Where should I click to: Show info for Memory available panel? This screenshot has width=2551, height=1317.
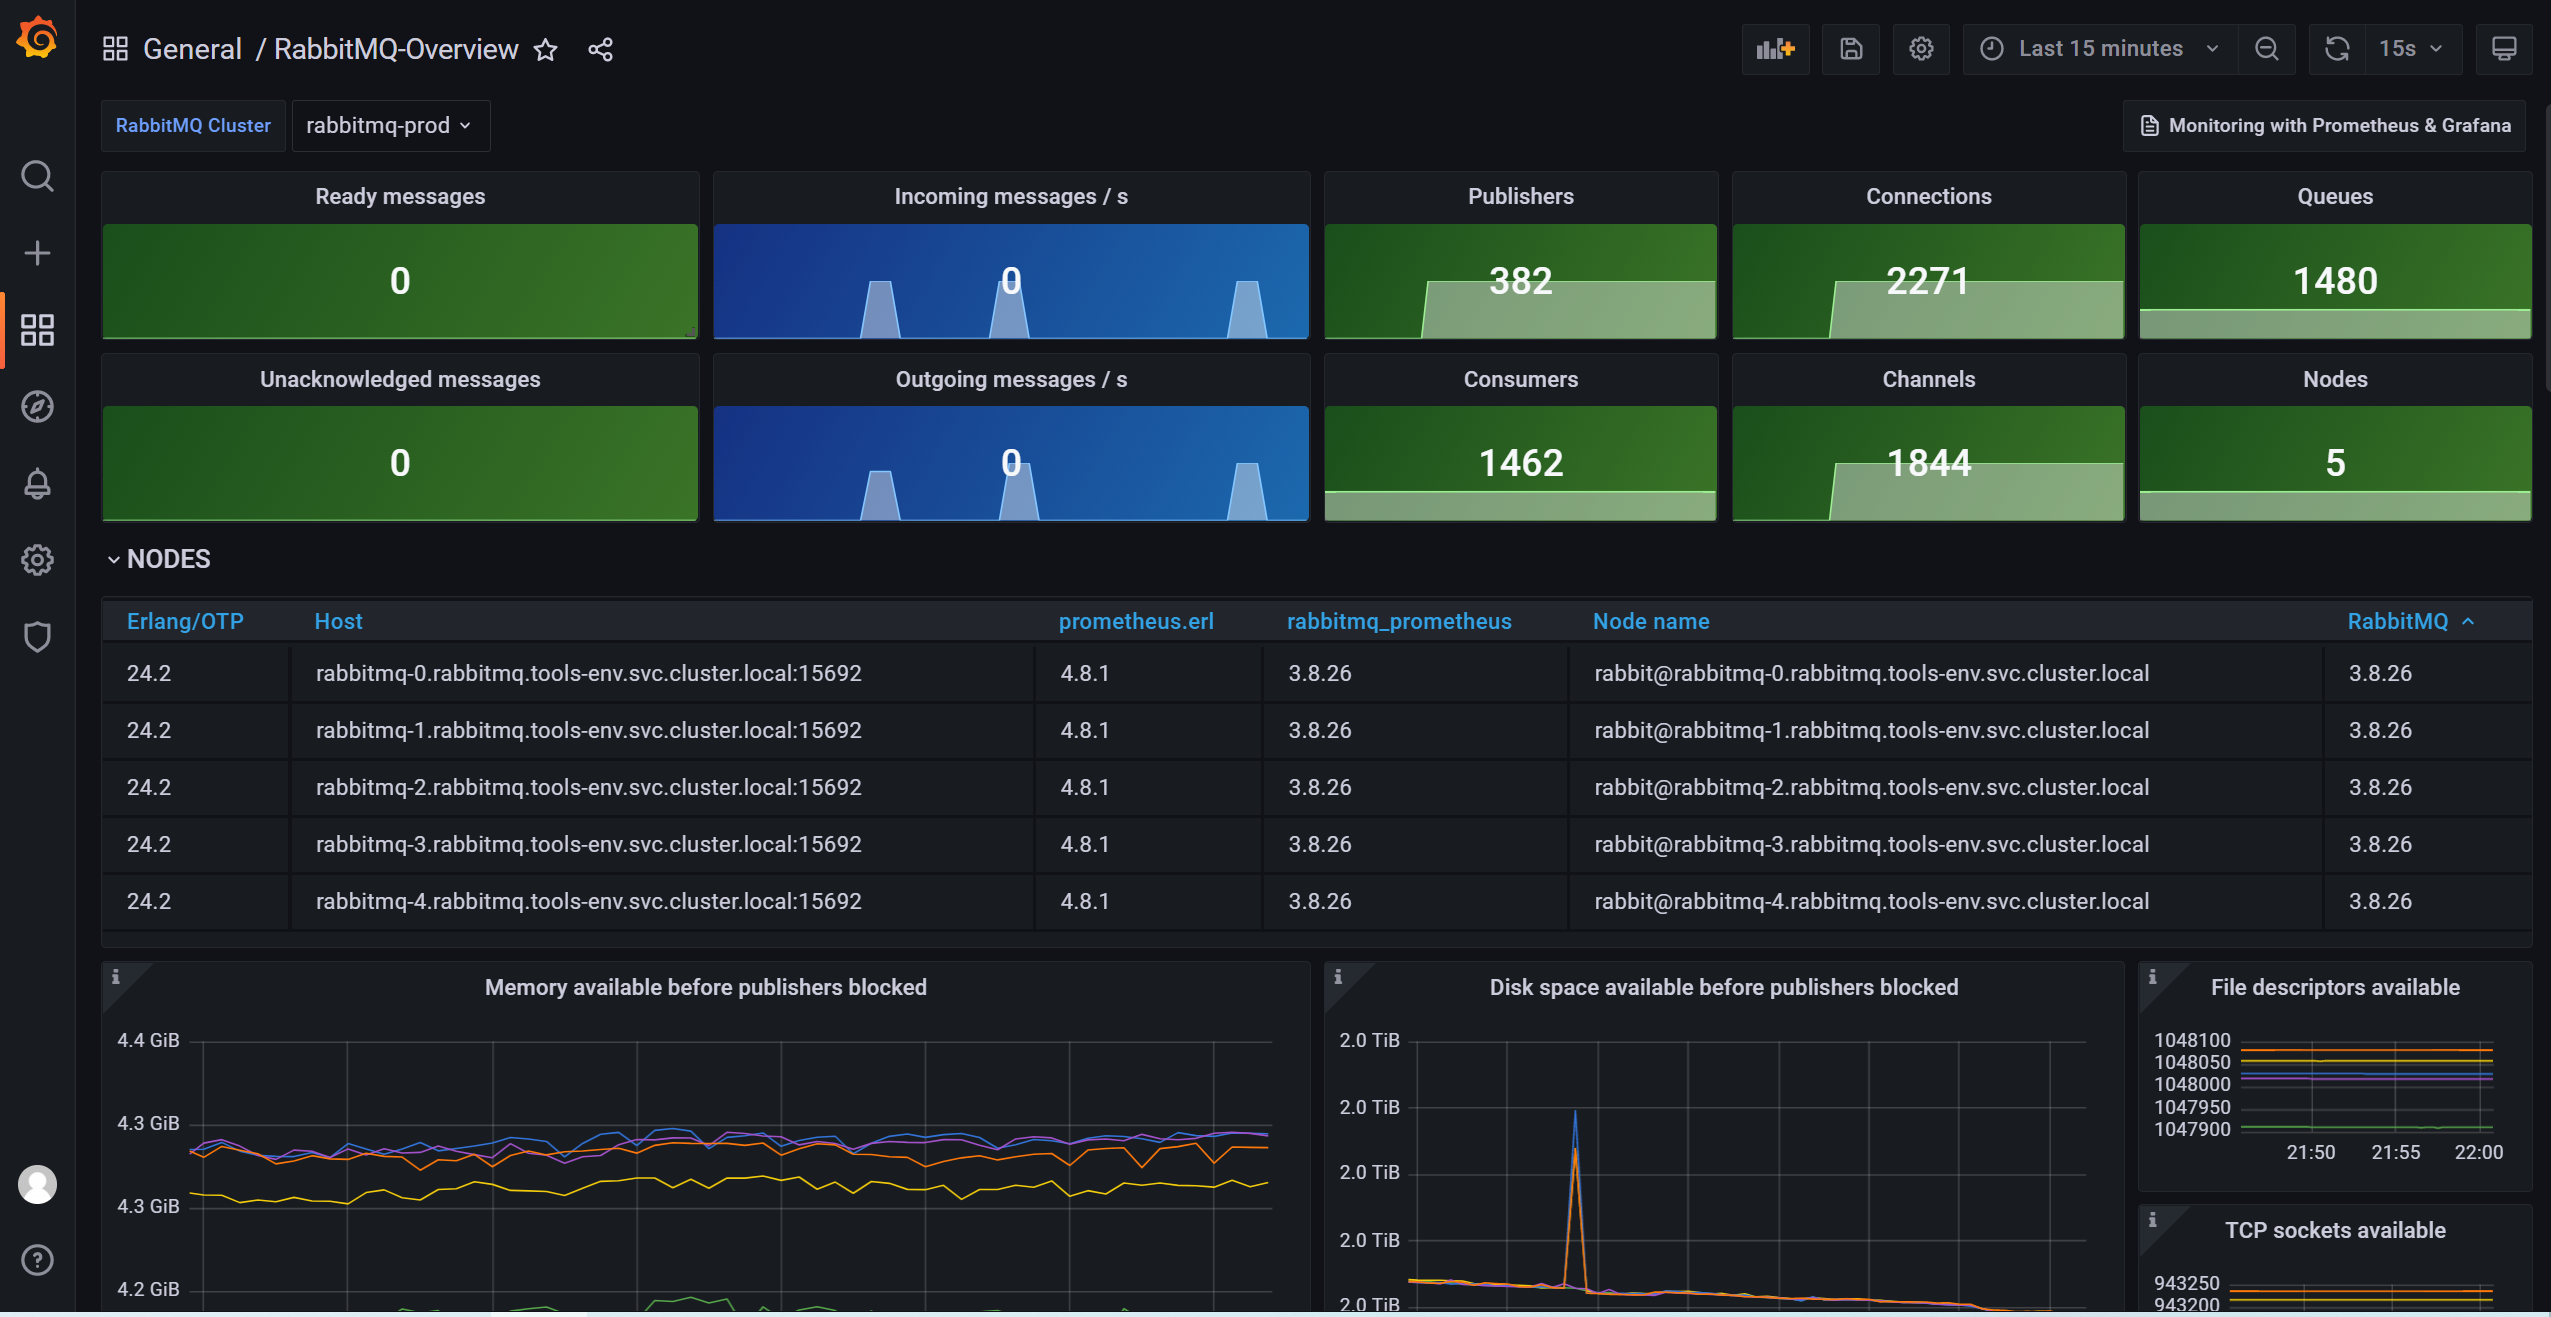116,976
